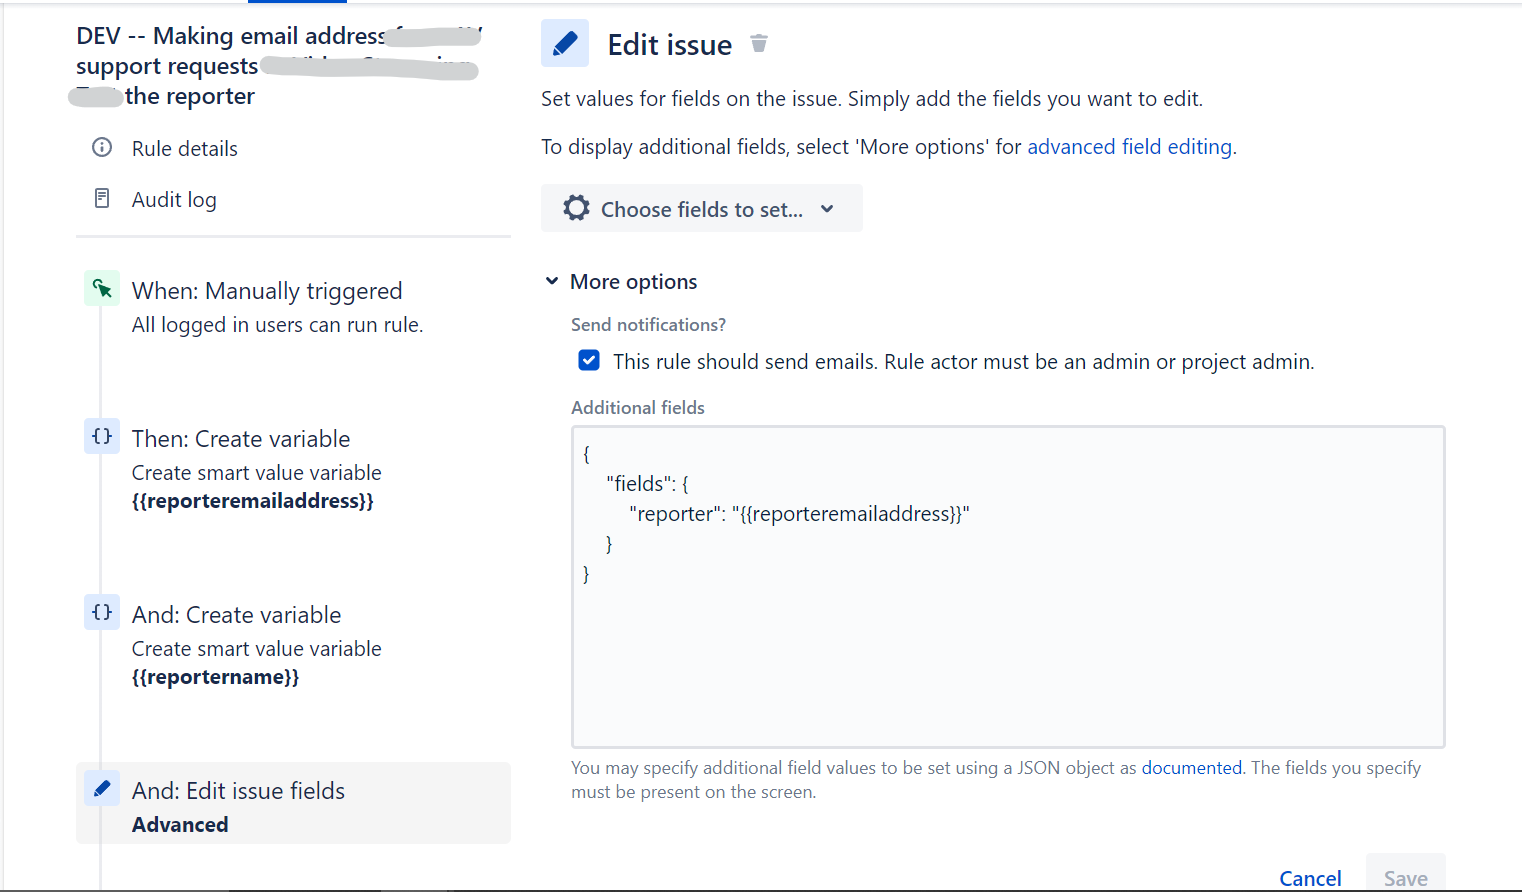Click the pencil icon of Edit issue fields step
1522x892 pixels.
click(102, 788)
